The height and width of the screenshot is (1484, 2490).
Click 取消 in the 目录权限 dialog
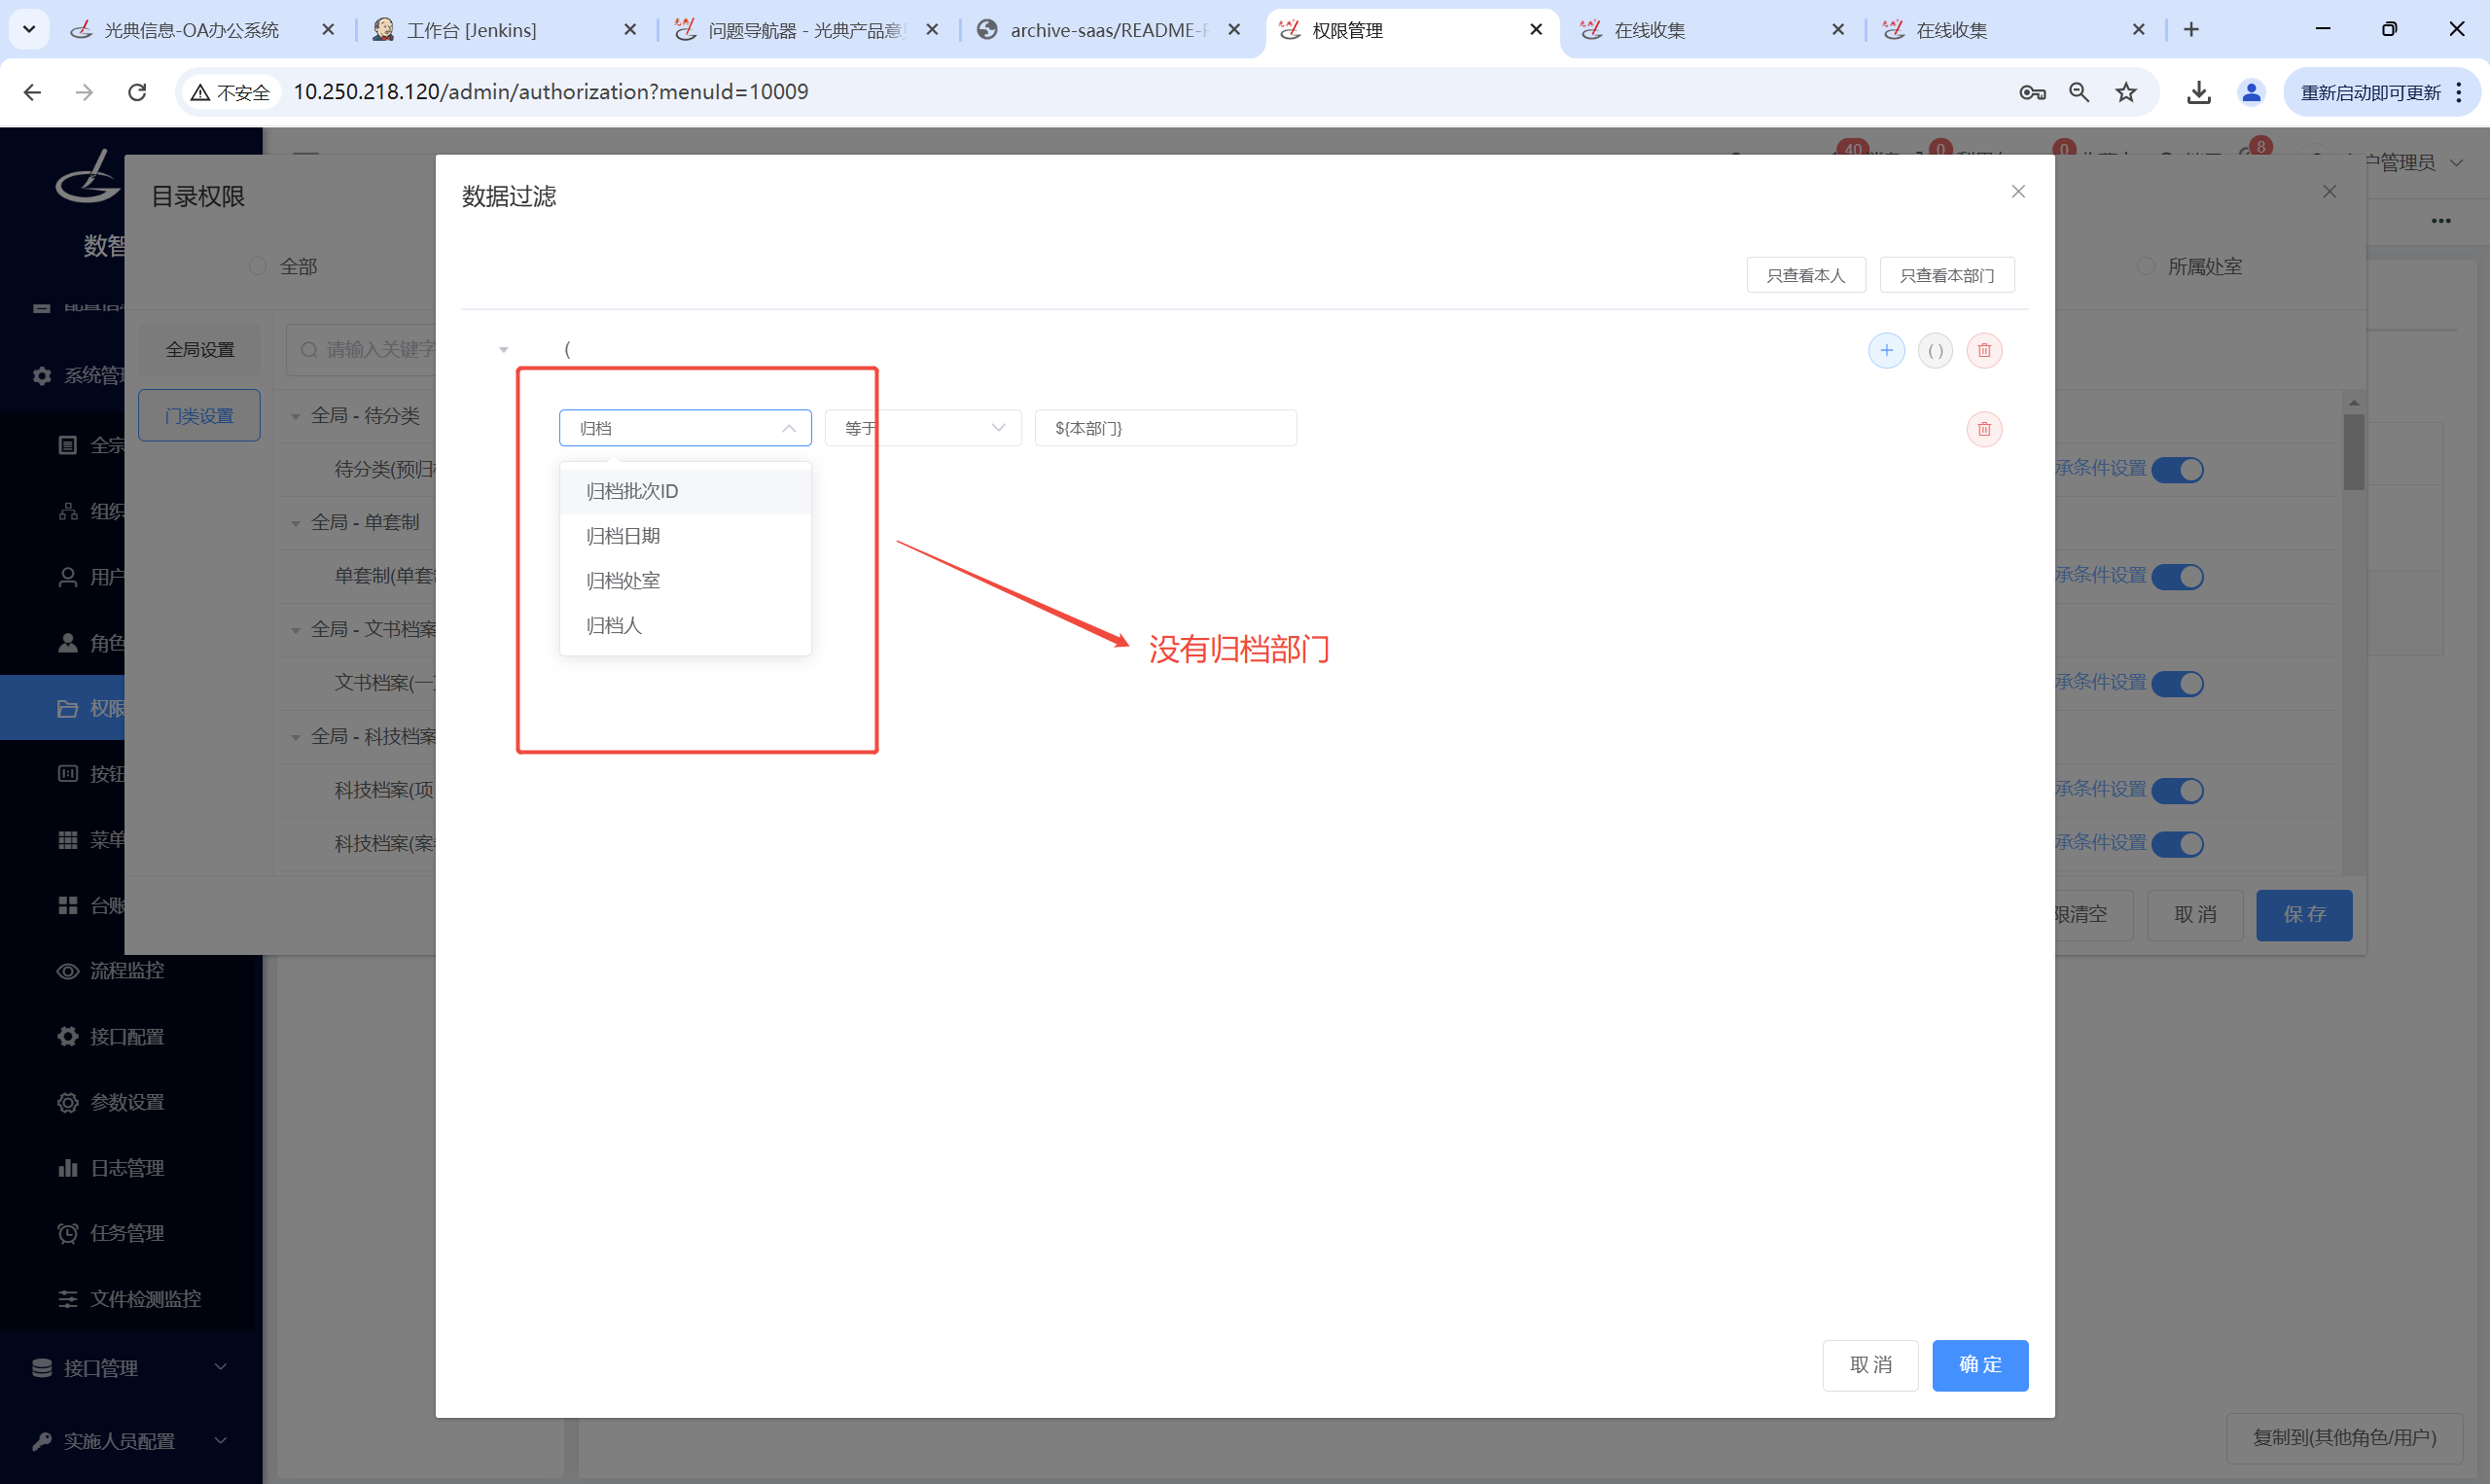[2195, 915]
